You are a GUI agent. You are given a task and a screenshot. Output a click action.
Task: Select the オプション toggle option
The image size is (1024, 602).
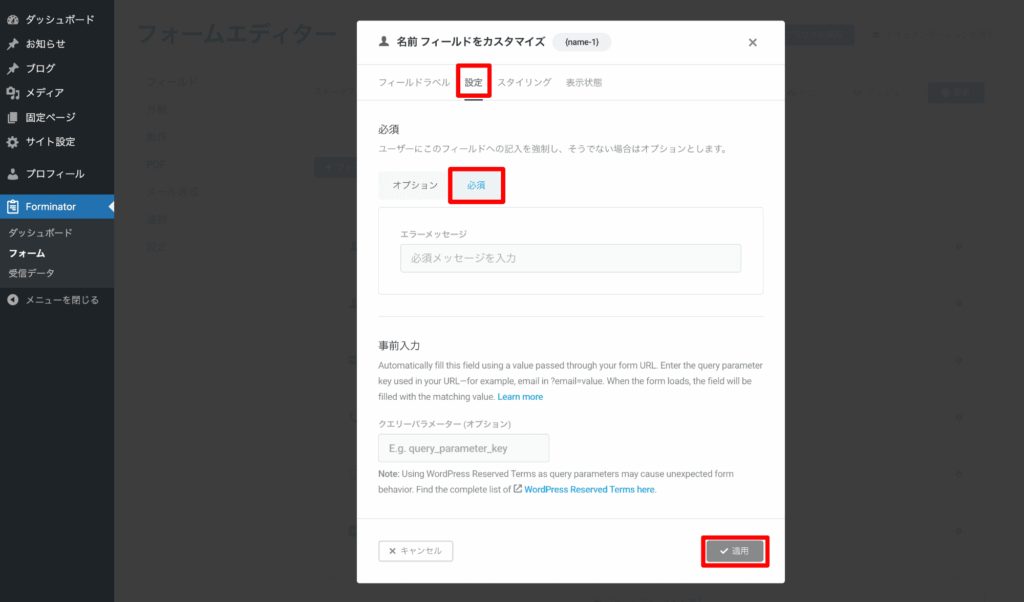coord(414,186)
